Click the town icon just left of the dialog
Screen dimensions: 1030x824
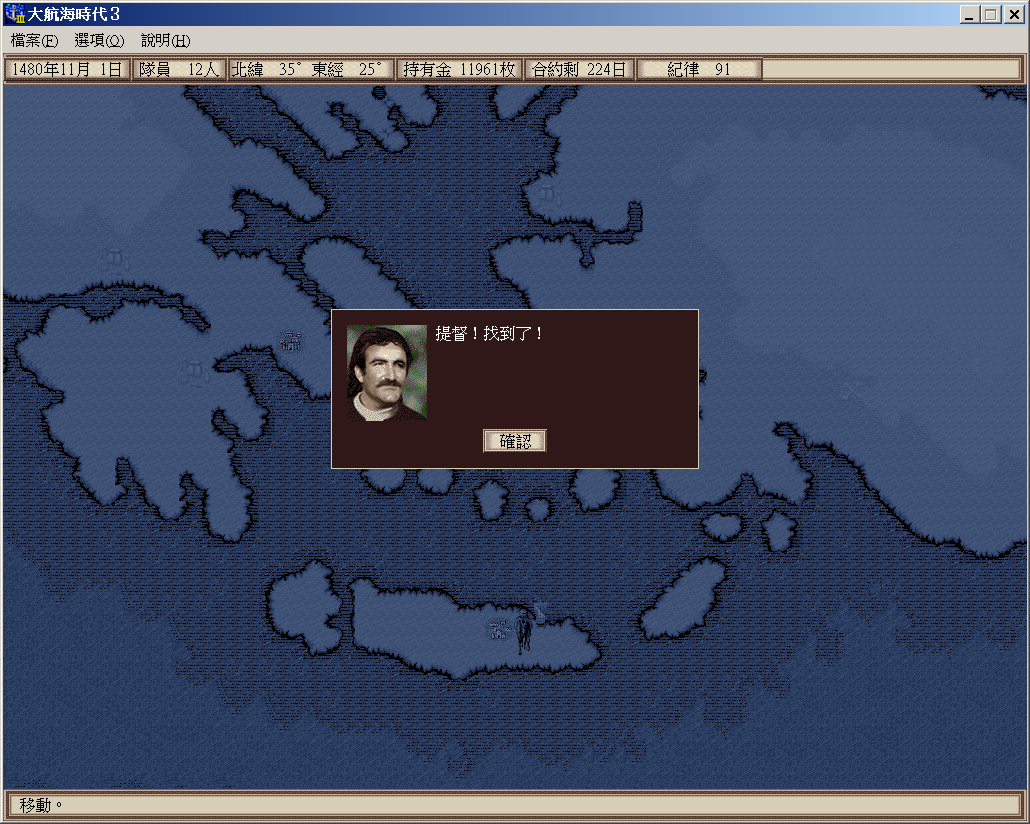[x=291, y=342]
